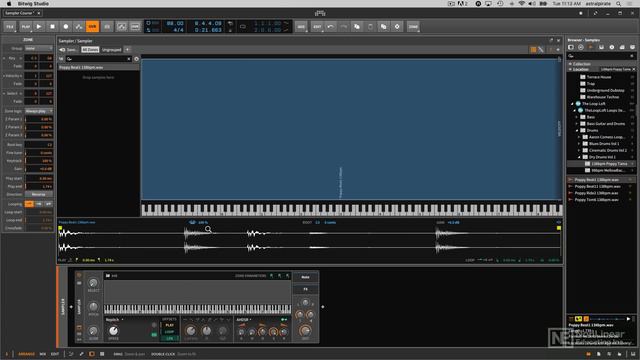640x360 pixels.
Task: Click the transport Stop button
Action: coord(52,27)
